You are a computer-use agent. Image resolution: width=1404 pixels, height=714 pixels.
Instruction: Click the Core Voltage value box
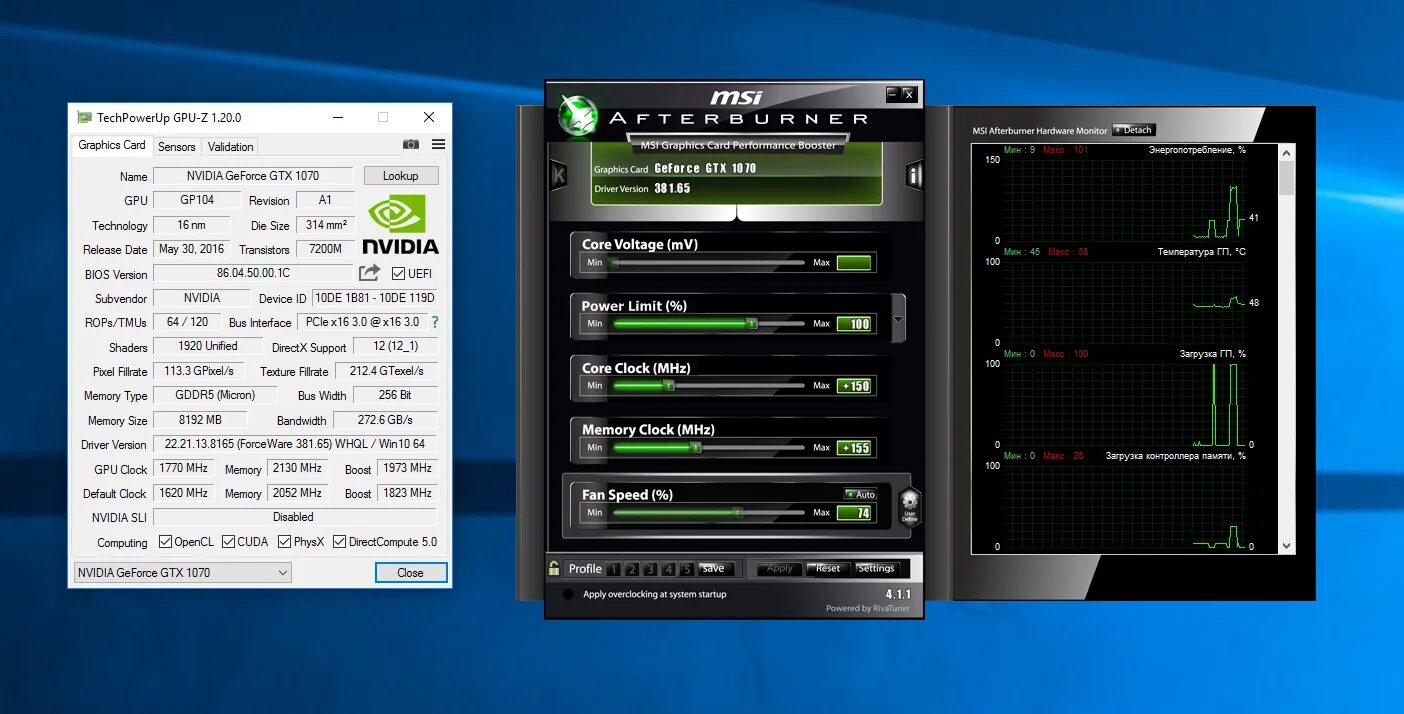854,263
